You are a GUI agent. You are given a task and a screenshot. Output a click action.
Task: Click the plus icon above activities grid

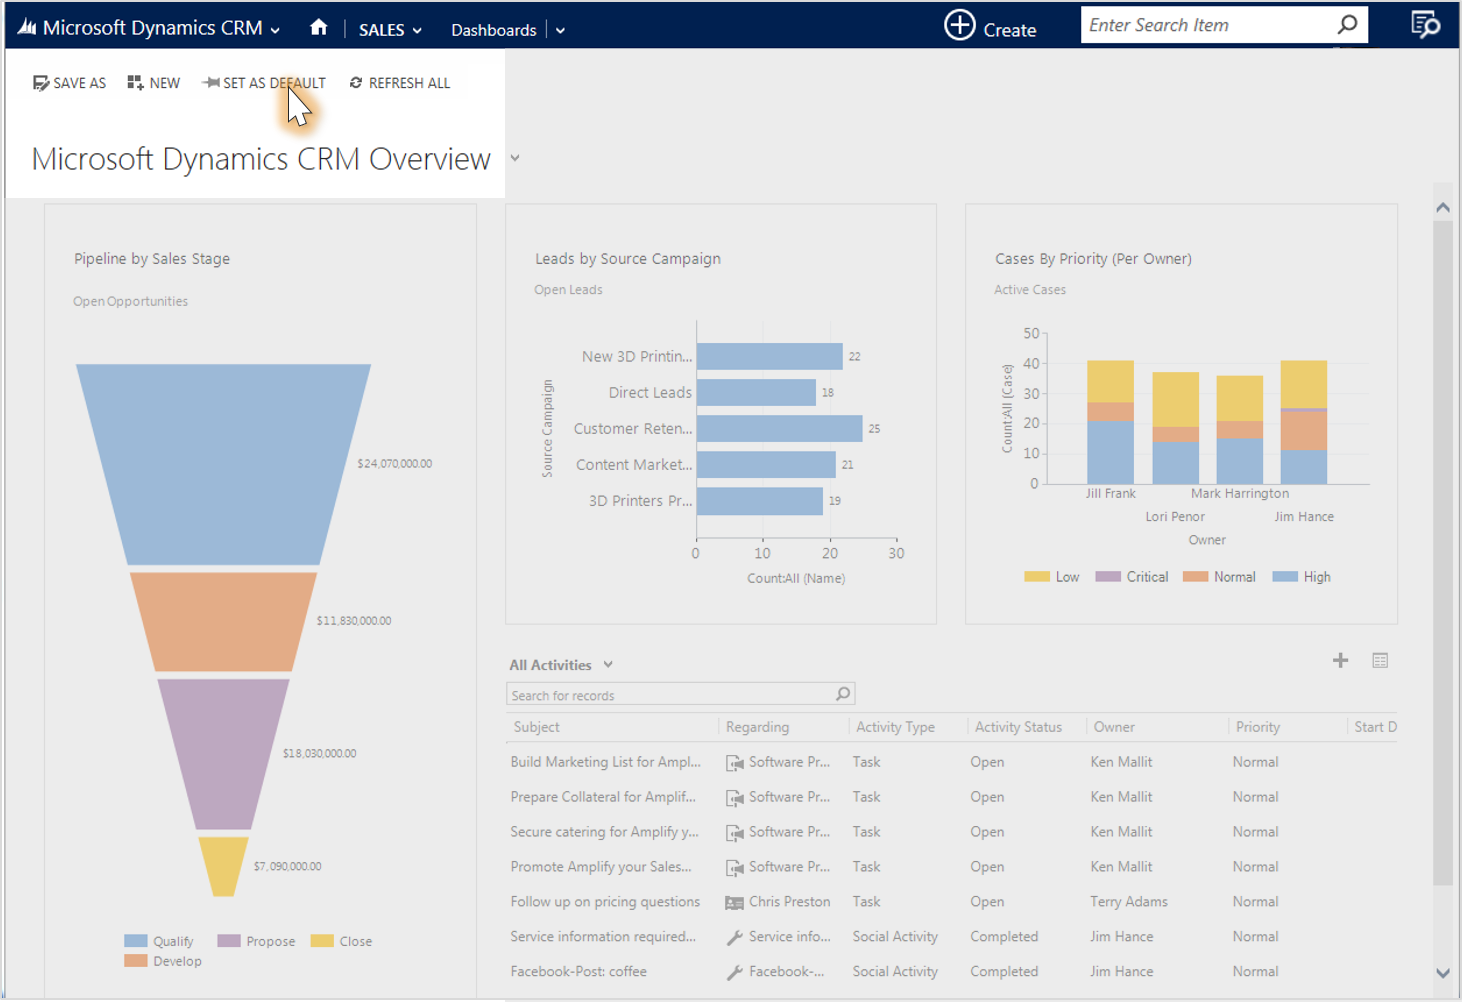click(x=1340, y=660)
